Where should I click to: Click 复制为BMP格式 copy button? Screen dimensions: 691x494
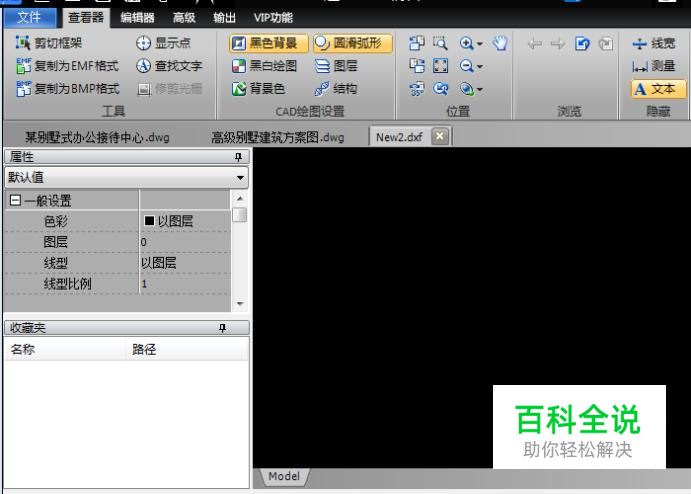click(x=67, y=89)
